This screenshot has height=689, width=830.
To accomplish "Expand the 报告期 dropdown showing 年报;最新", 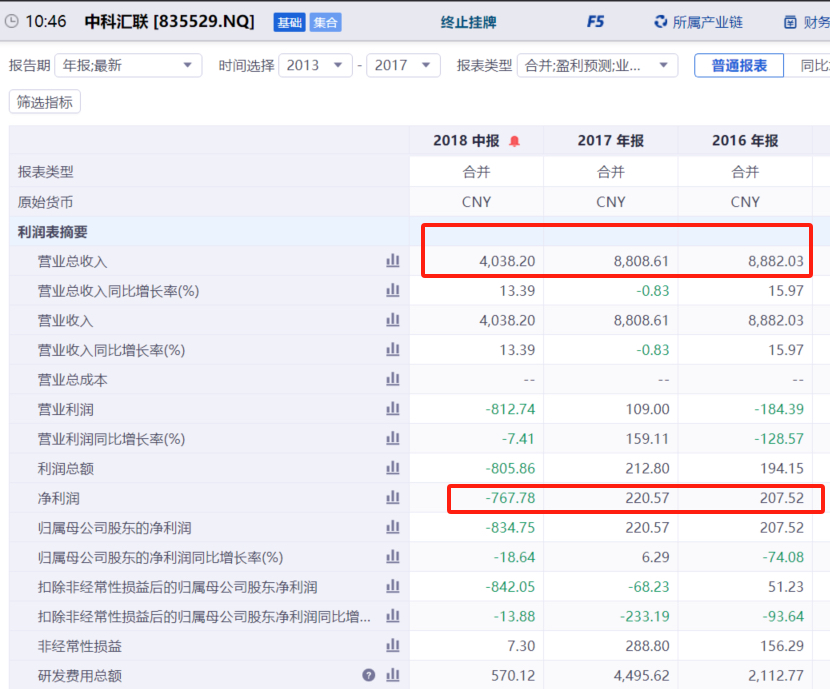I will click(x=128, y=65).
